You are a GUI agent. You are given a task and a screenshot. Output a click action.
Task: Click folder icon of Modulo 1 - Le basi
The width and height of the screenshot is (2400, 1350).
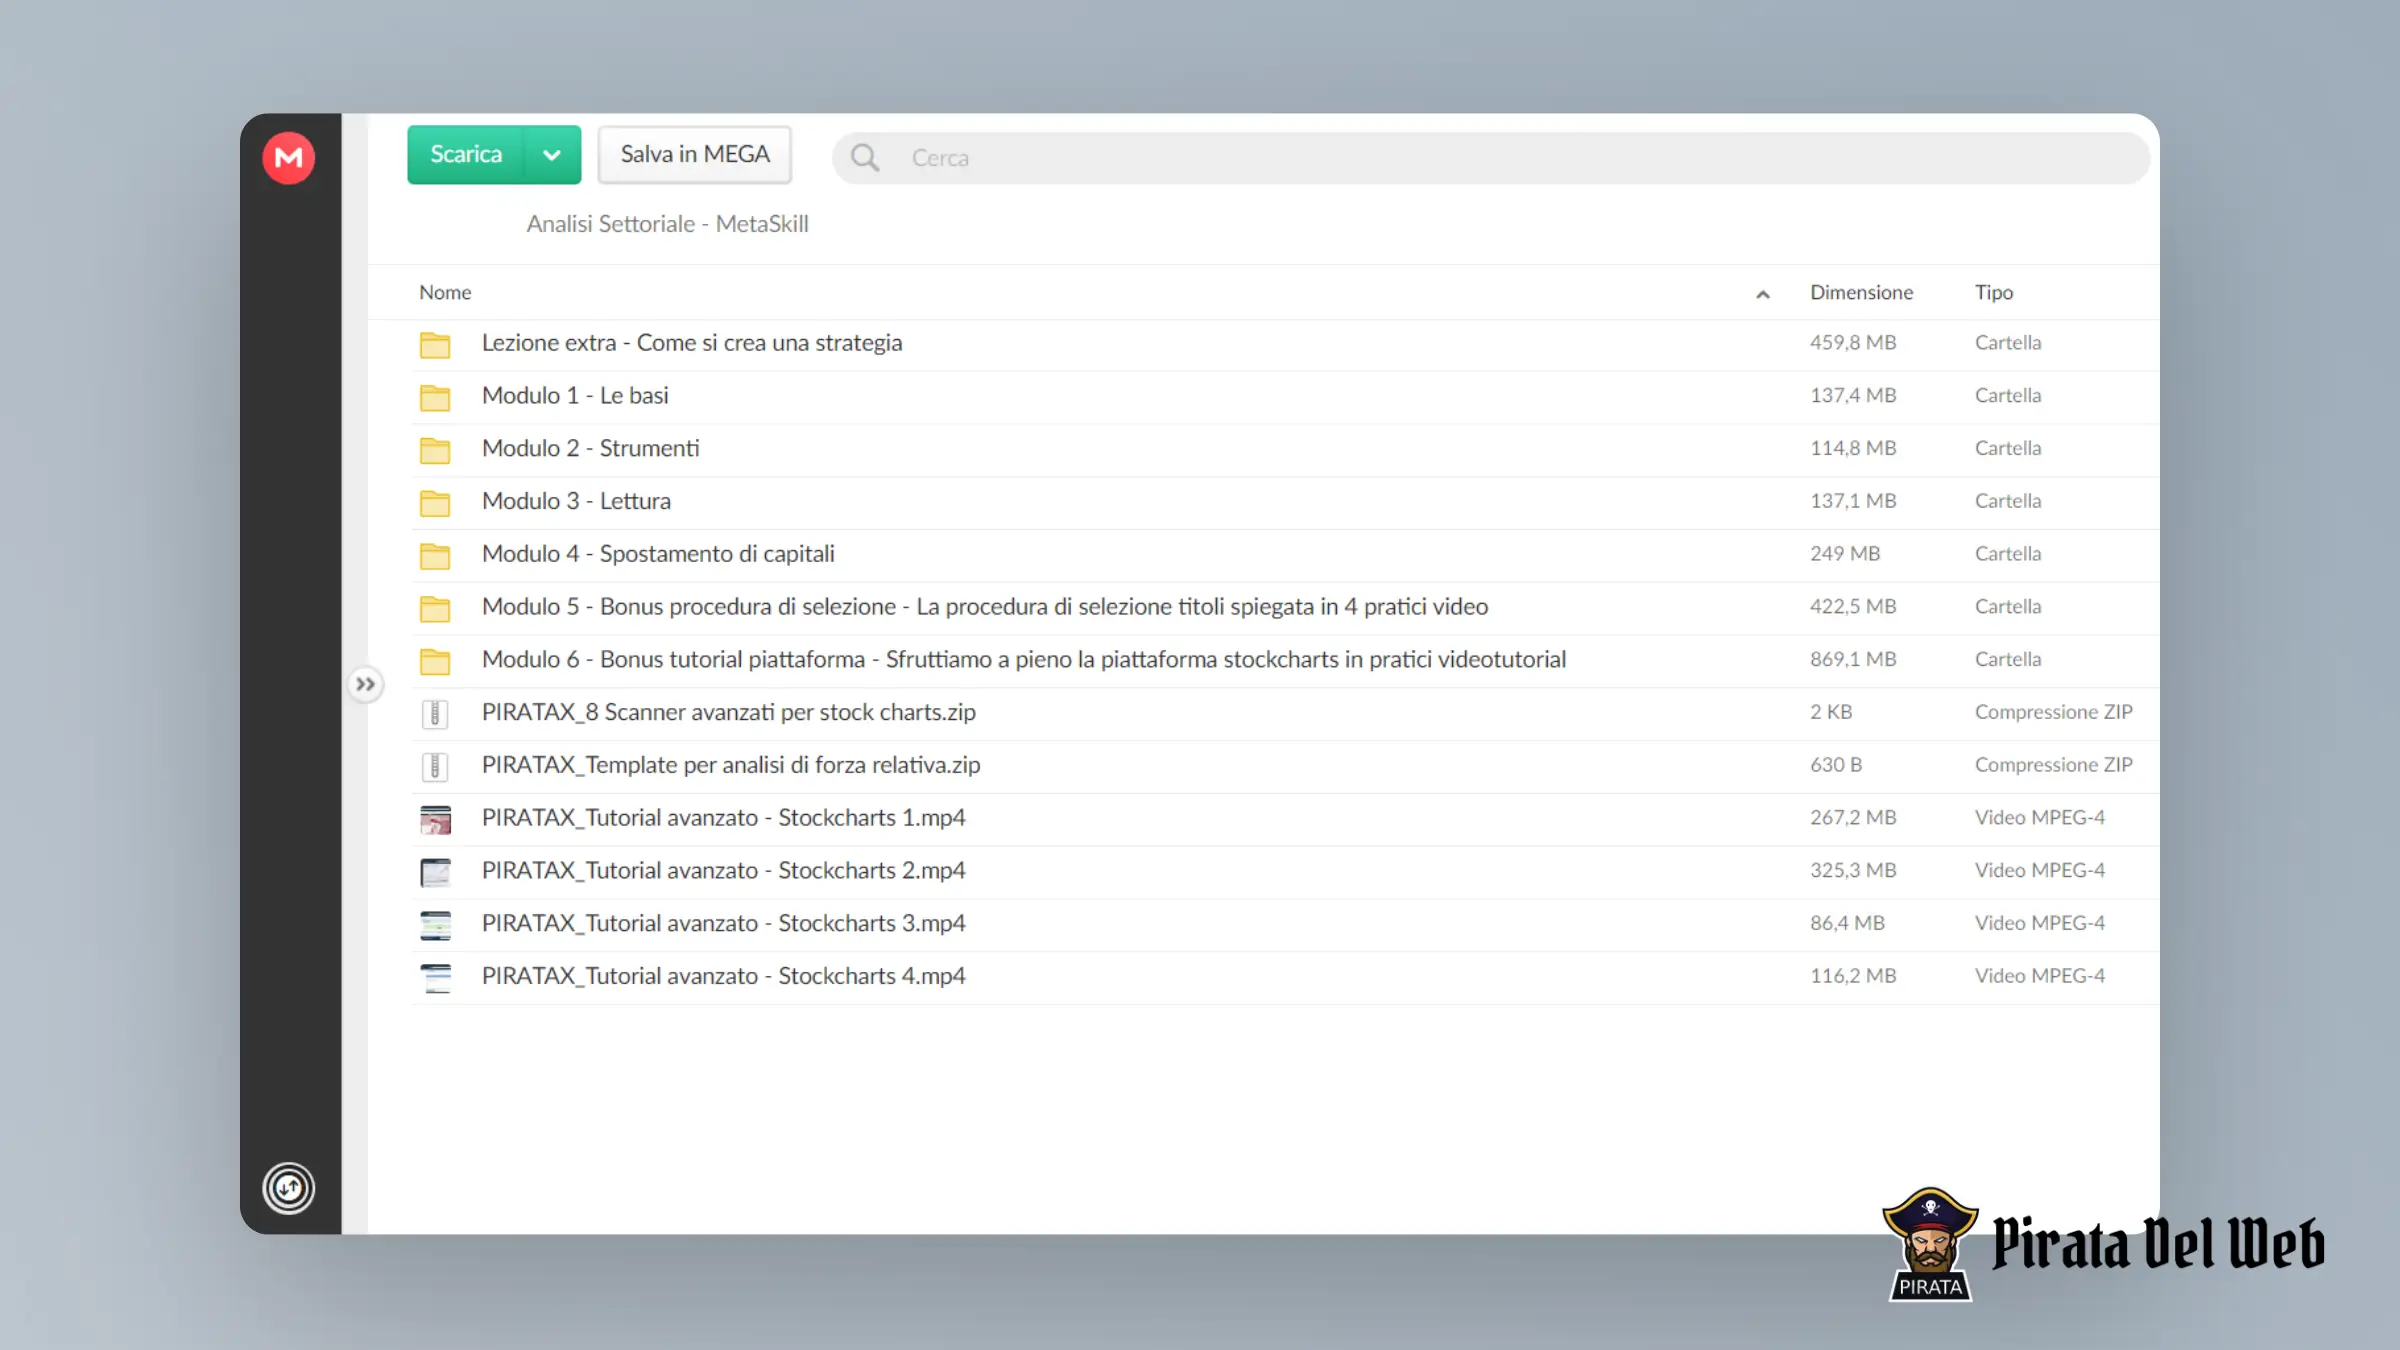coord(435,397)
